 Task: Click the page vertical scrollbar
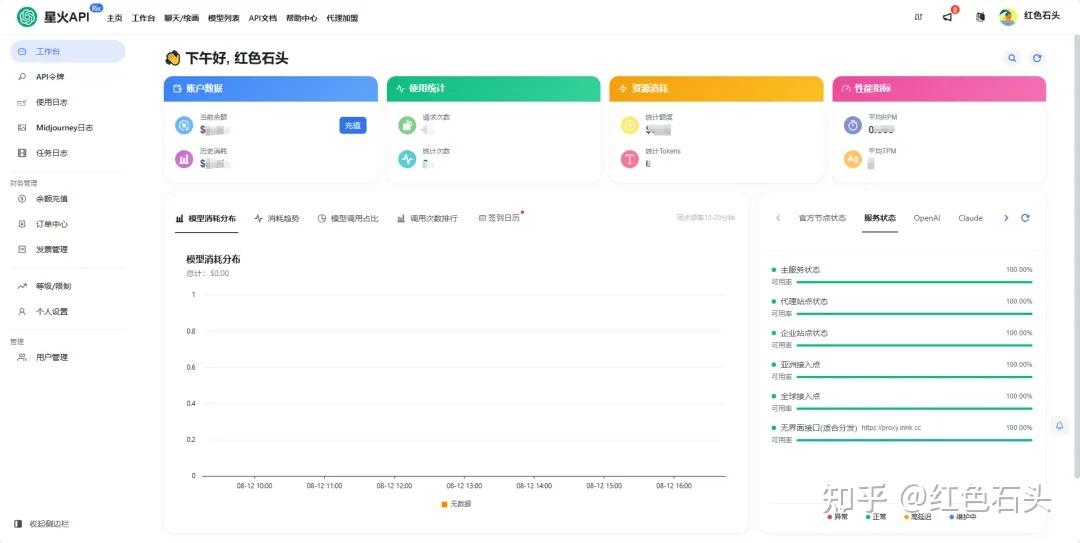click(1077, 255)
